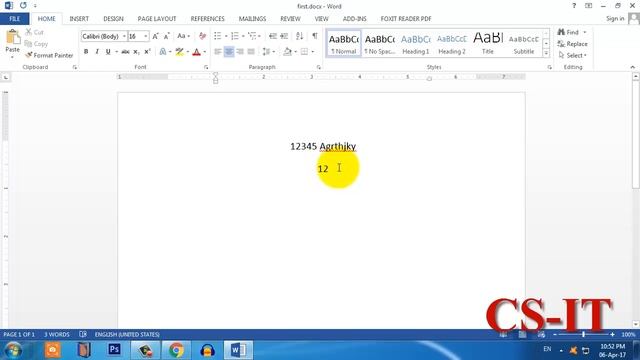
Task: Sort the selected text alphabetically
Action: click(x=299, y=36)
